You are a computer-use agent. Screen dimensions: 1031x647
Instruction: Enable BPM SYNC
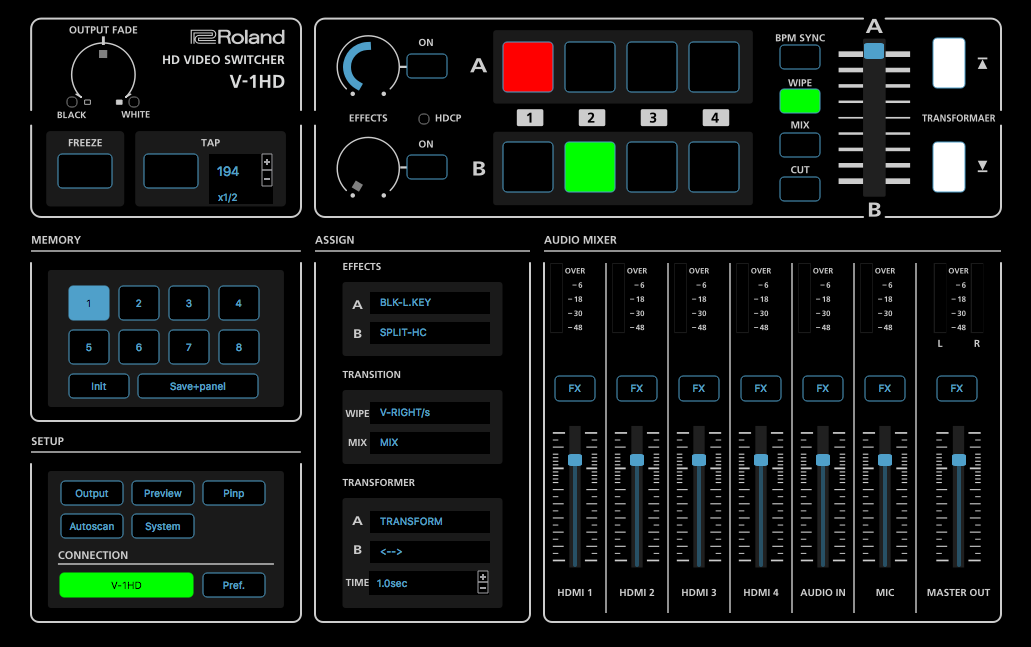pyautogui.click(x=800, y=57)
